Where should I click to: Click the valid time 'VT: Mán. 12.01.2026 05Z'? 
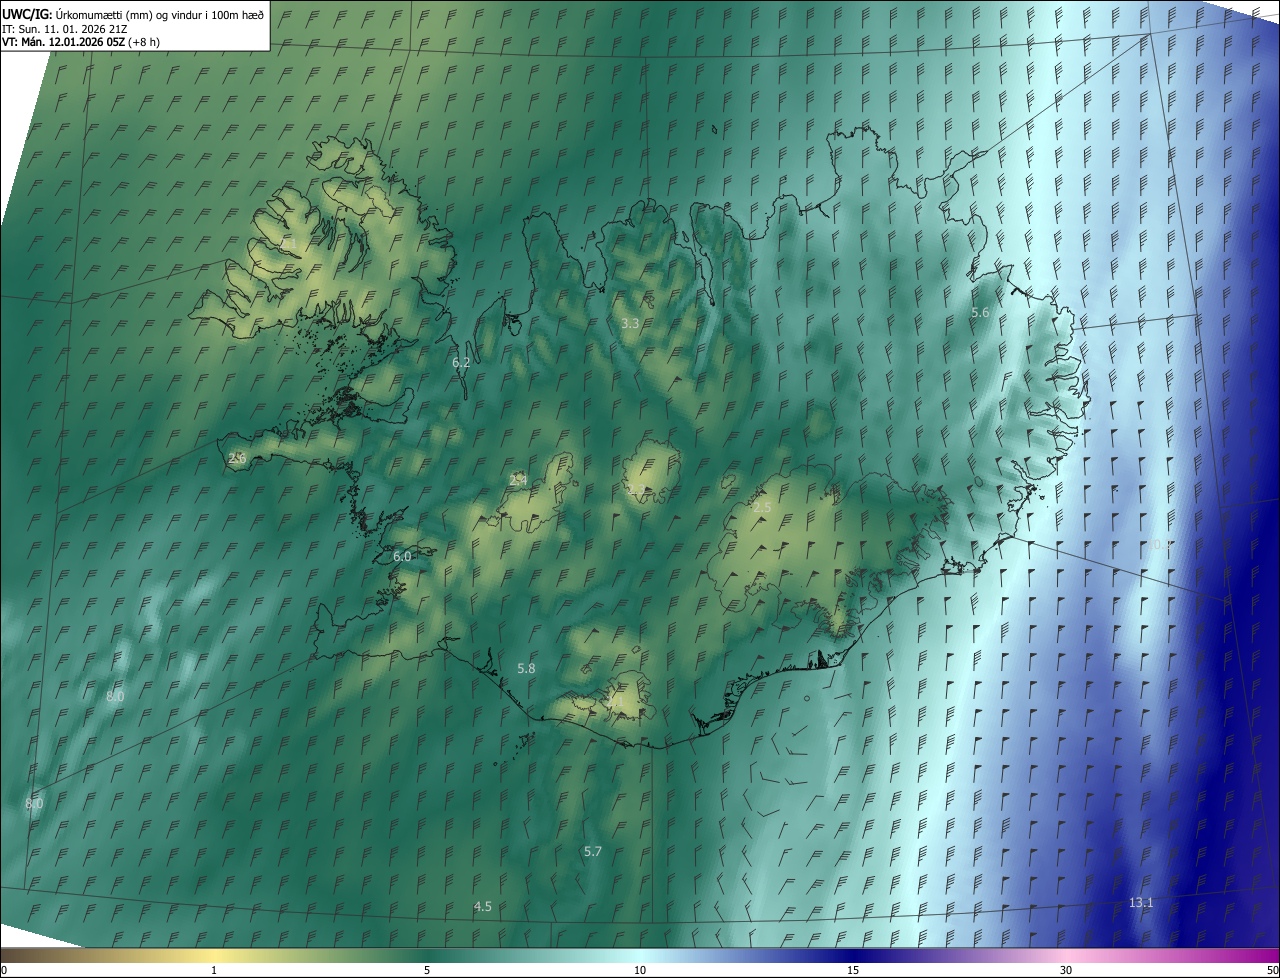coord(63,42)
